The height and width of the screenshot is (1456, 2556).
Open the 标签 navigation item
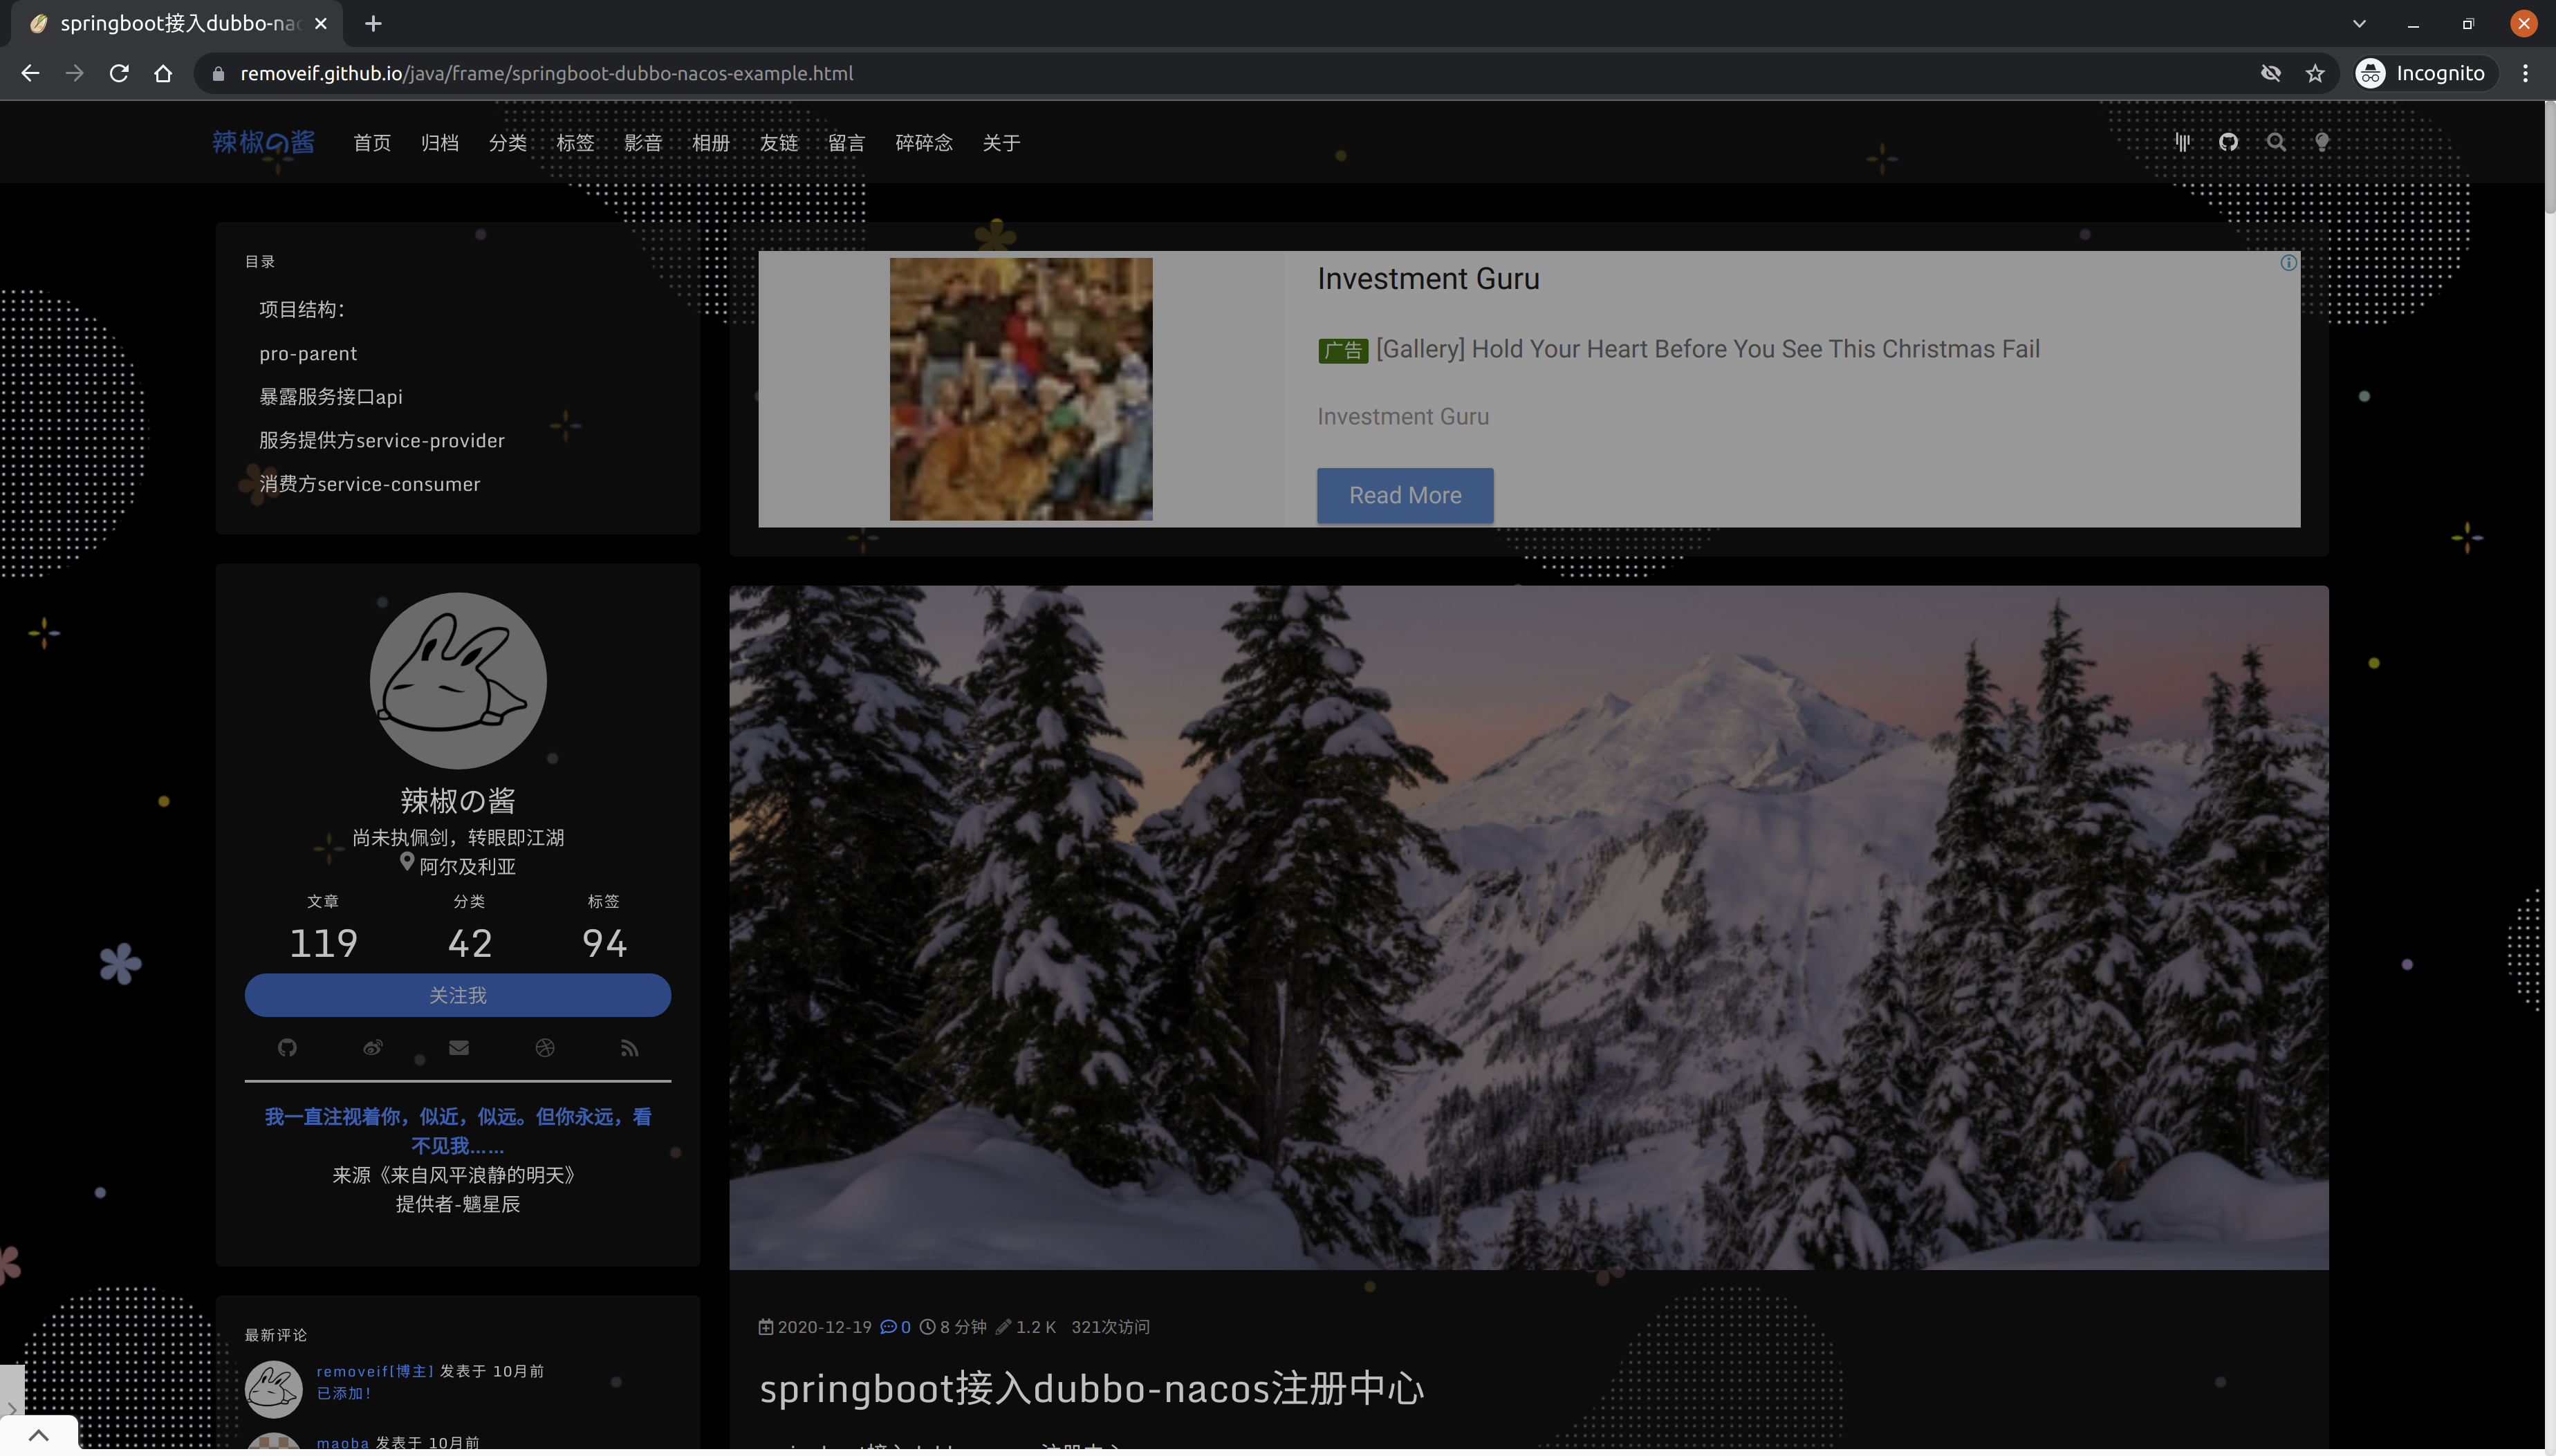(x=575, y=143)
